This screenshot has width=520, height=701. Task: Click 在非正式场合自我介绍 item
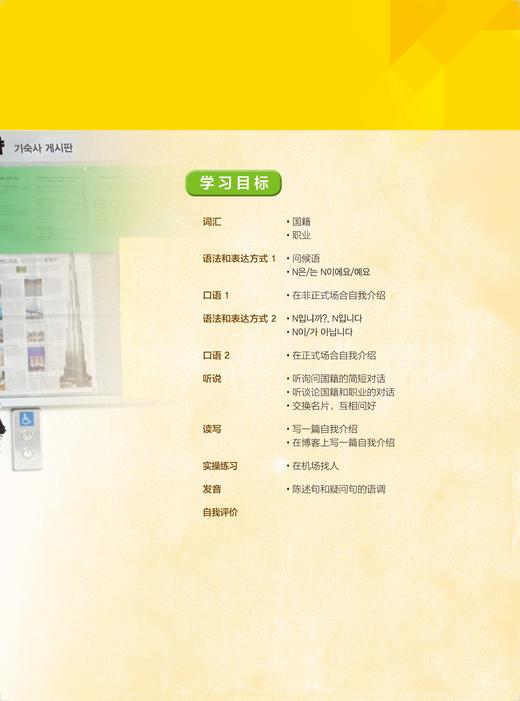pos(338,296)
